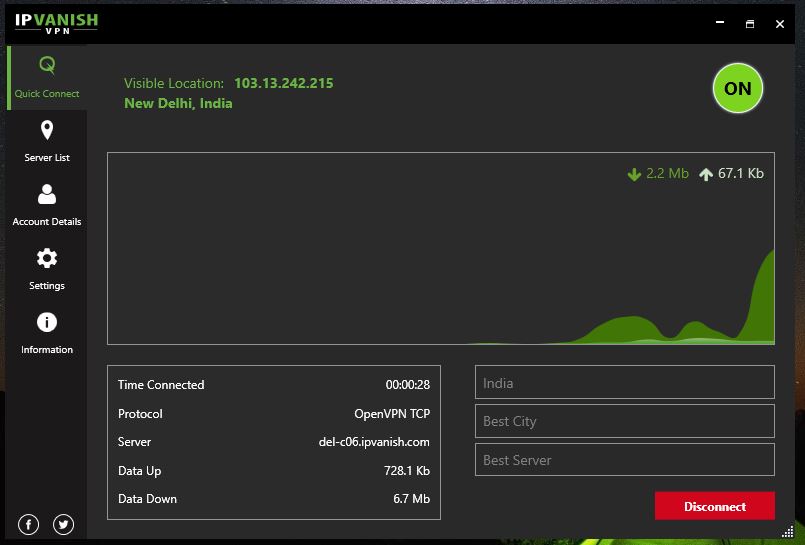Click the 728.1 Kb data up value
The height and width of the screenshot is (545, 805).
click(407, 471)
